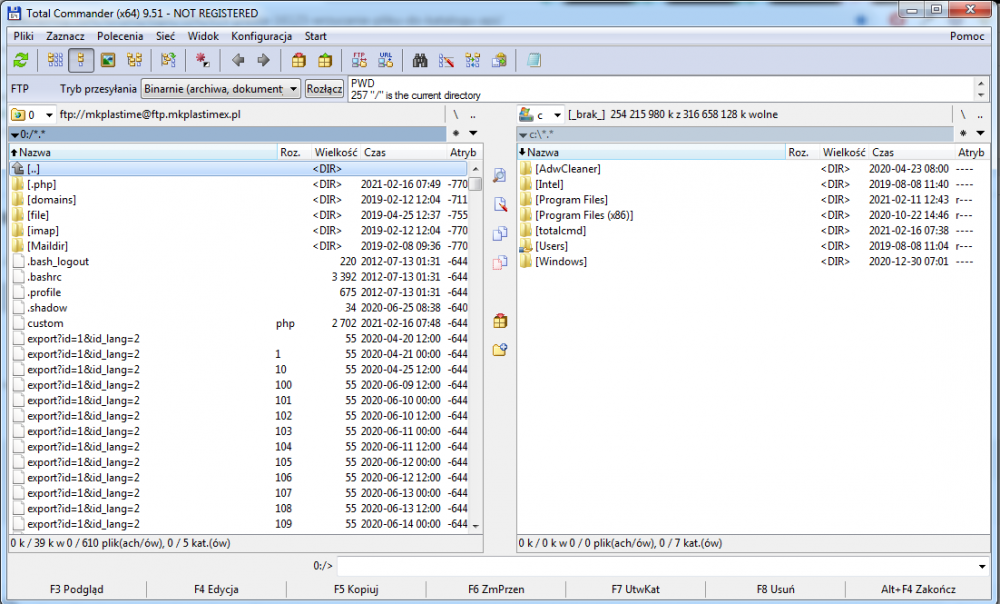The image size is (1000, 604).
Task: Click the F5 Kopiuj button
Action: [x=356, y=589]
